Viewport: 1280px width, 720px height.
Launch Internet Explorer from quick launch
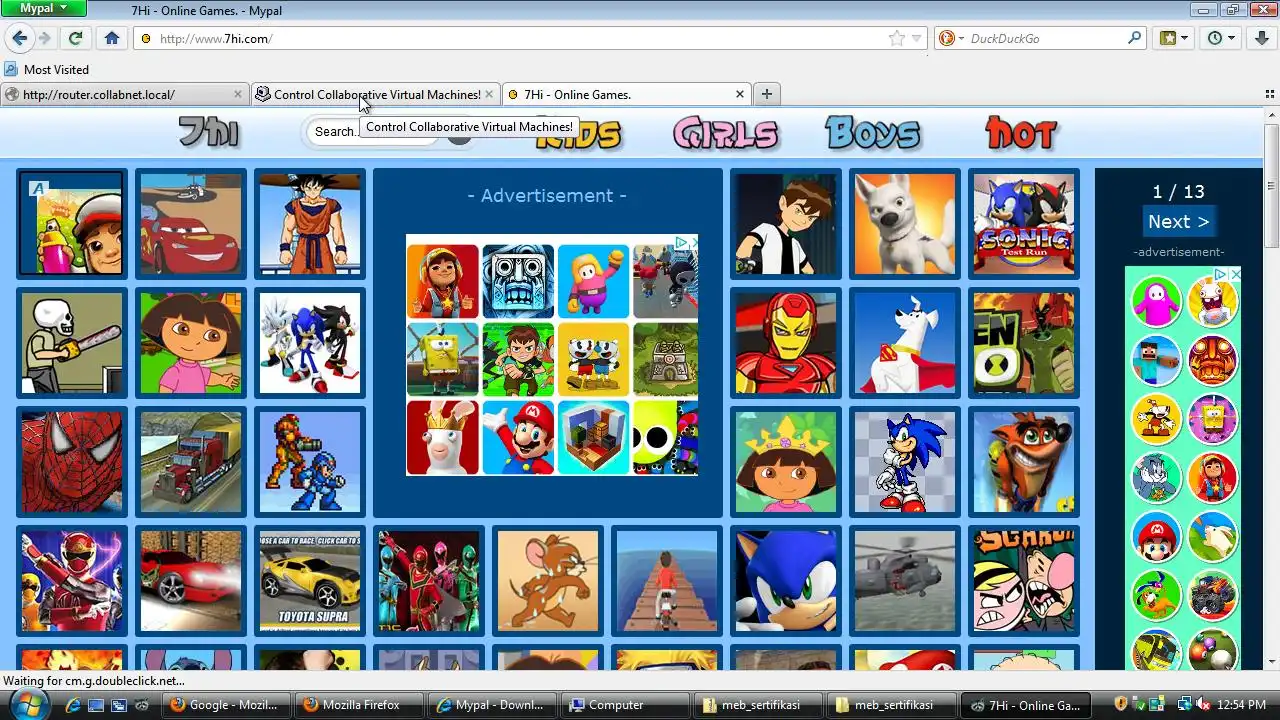(72, 705)
